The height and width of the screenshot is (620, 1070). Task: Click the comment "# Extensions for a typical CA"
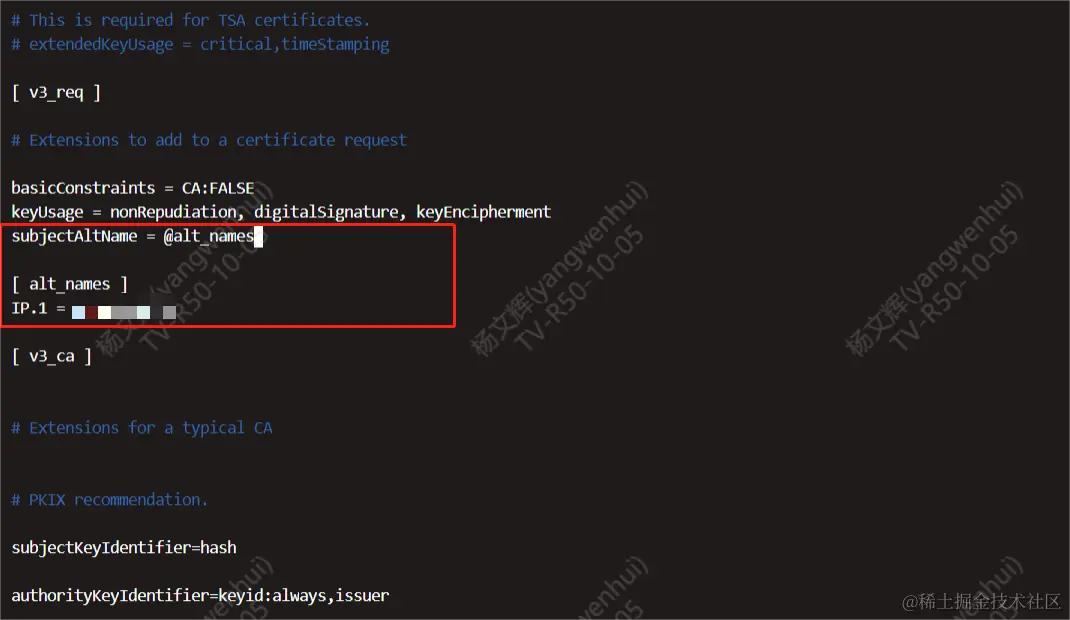[142, 428]
